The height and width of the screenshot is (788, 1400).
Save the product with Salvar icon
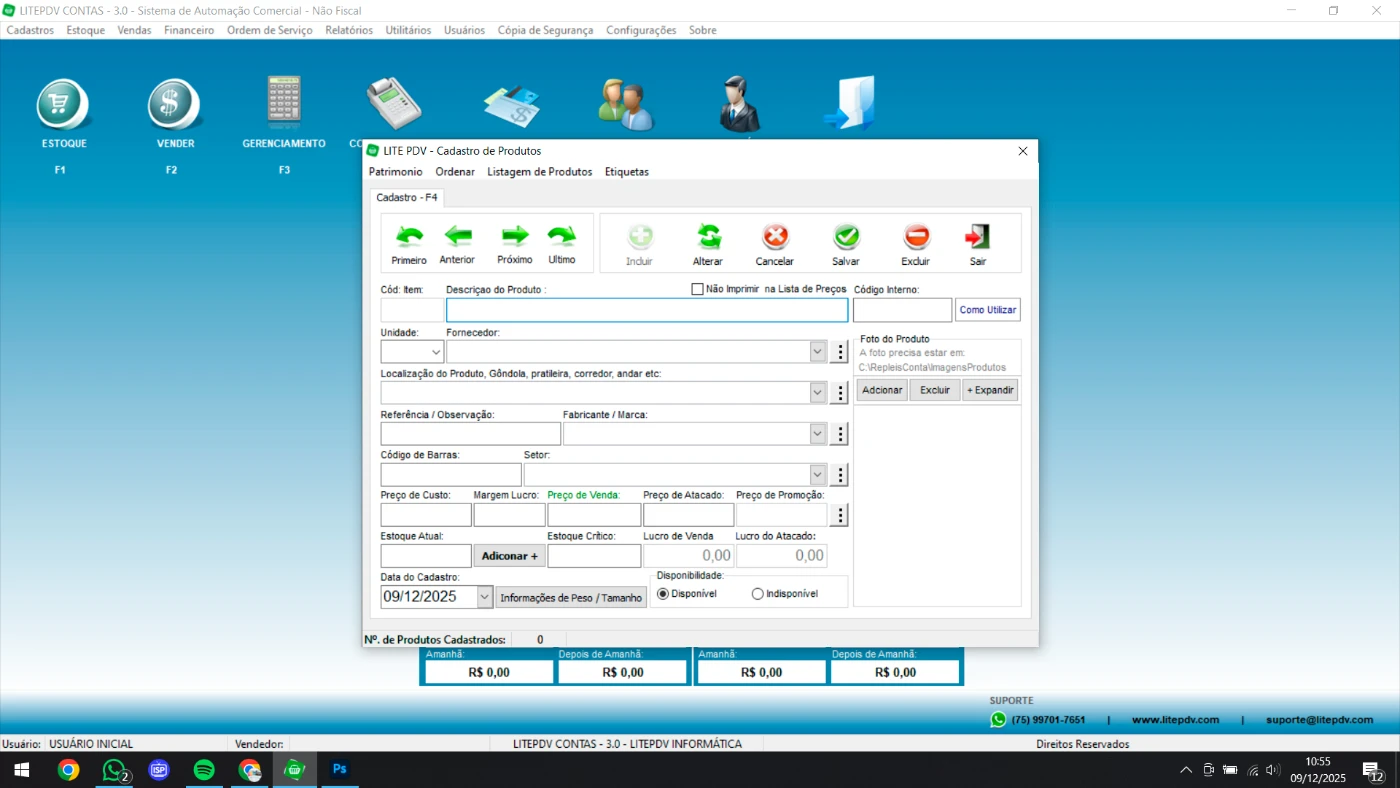[846, 237]
